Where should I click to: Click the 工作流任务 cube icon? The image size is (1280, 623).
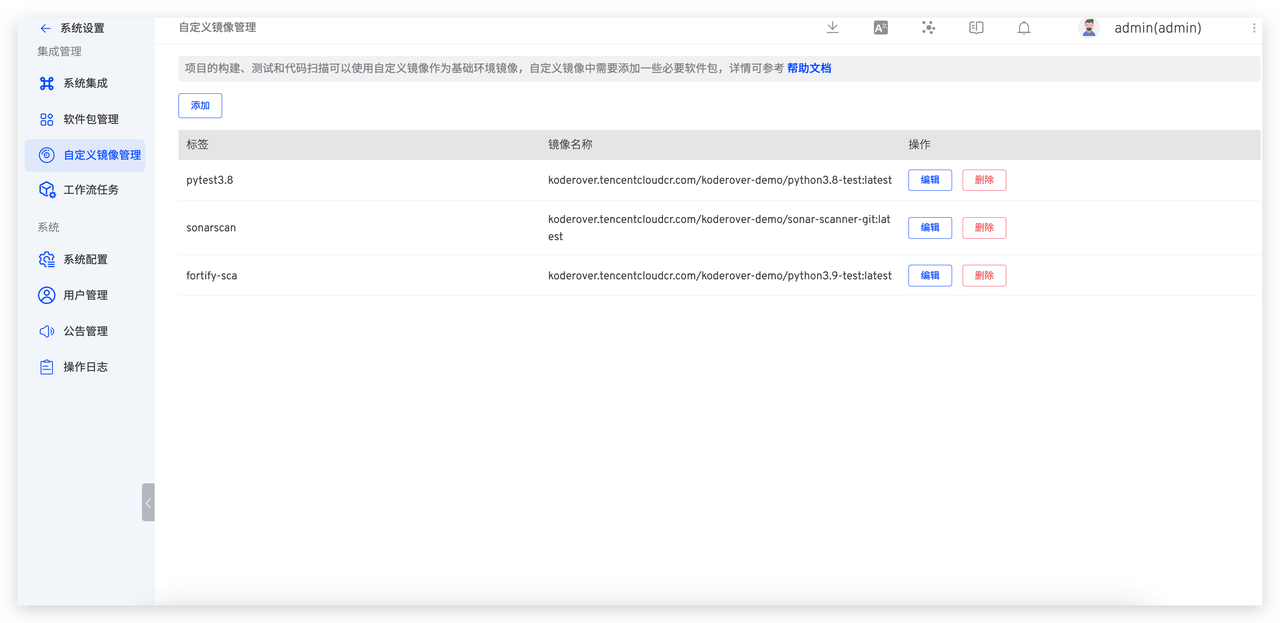coord(47,189)
